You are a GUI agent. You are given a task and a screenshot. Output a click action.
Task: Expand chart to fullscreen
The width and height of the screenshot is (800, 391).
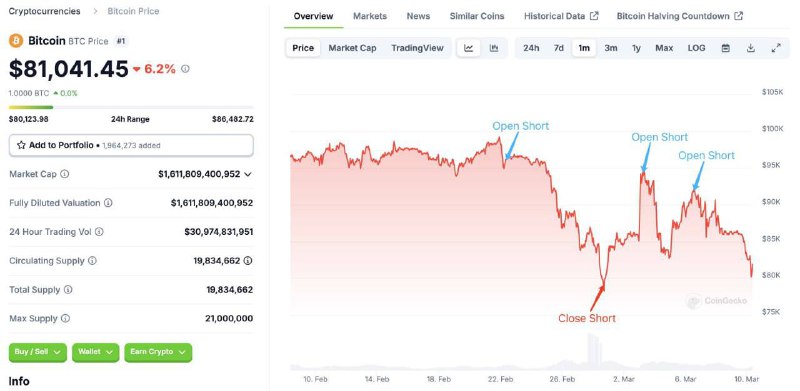click(776, 48)
